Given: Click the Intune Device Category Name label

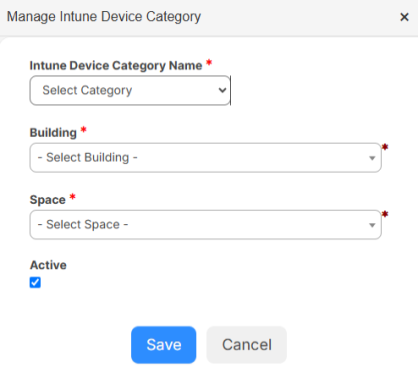Looking at the screenshot, I should 116,66.
